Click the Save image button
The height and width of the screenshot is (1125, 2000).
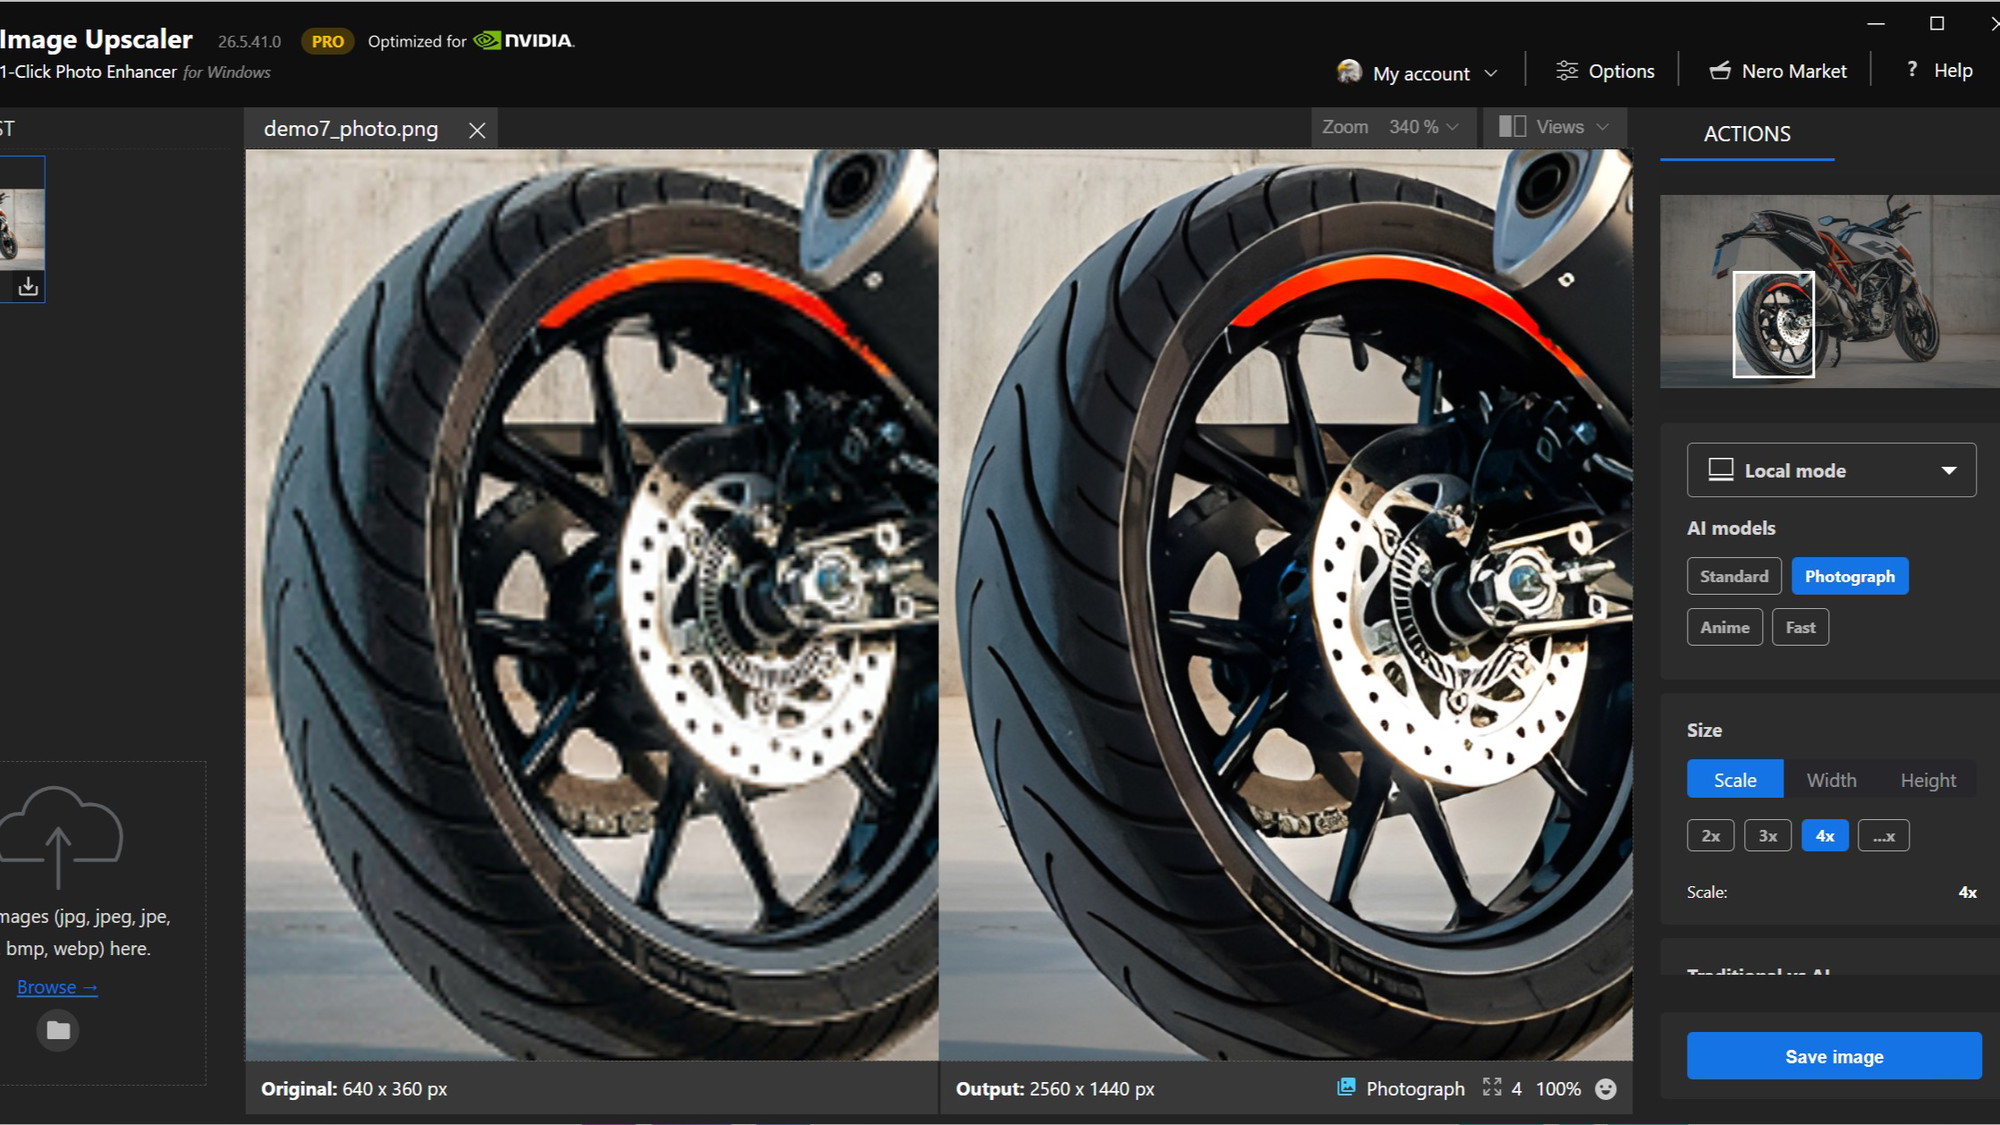click(x=1834, y=1056)
